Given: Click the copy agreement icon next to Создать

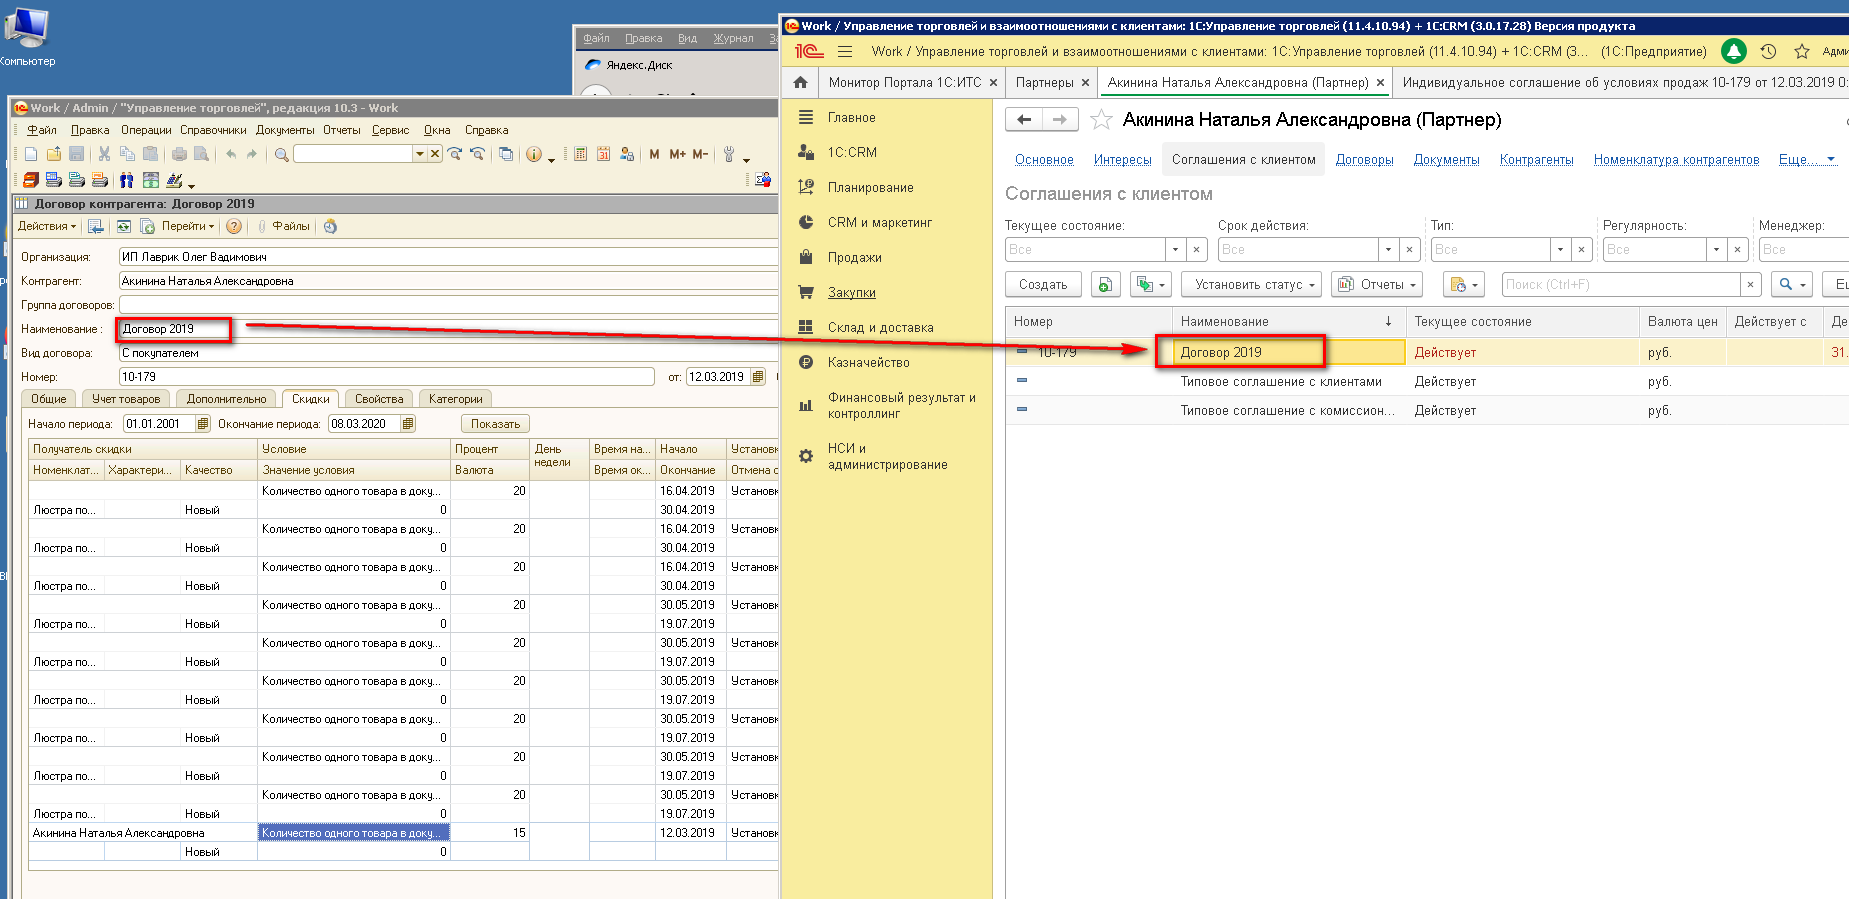Looking at the screenshot, I should point(1104,285).
